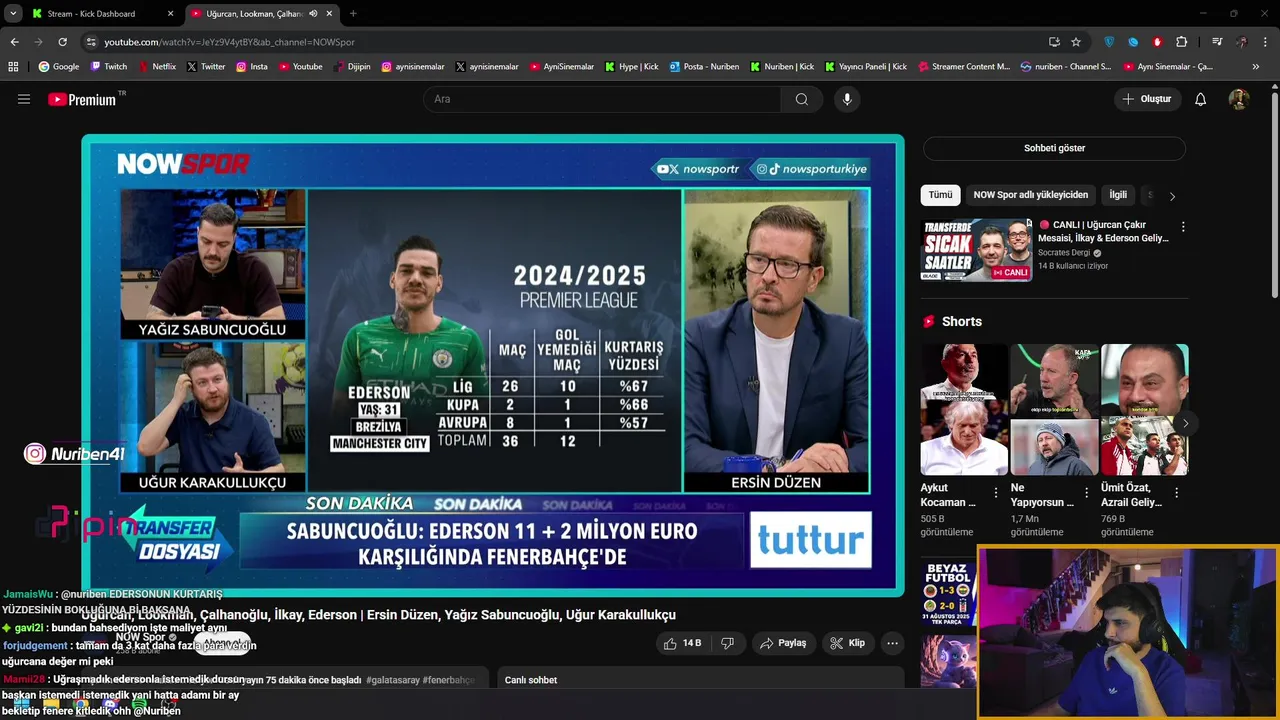Open the Dijipin bookmark
The image size is (1280, 720).
pyautogui.click(x=351, y=67)
